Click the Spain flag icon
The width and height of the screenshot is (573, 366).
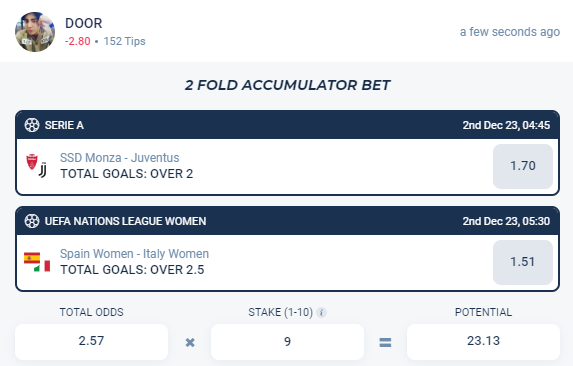tap(32, 258)
